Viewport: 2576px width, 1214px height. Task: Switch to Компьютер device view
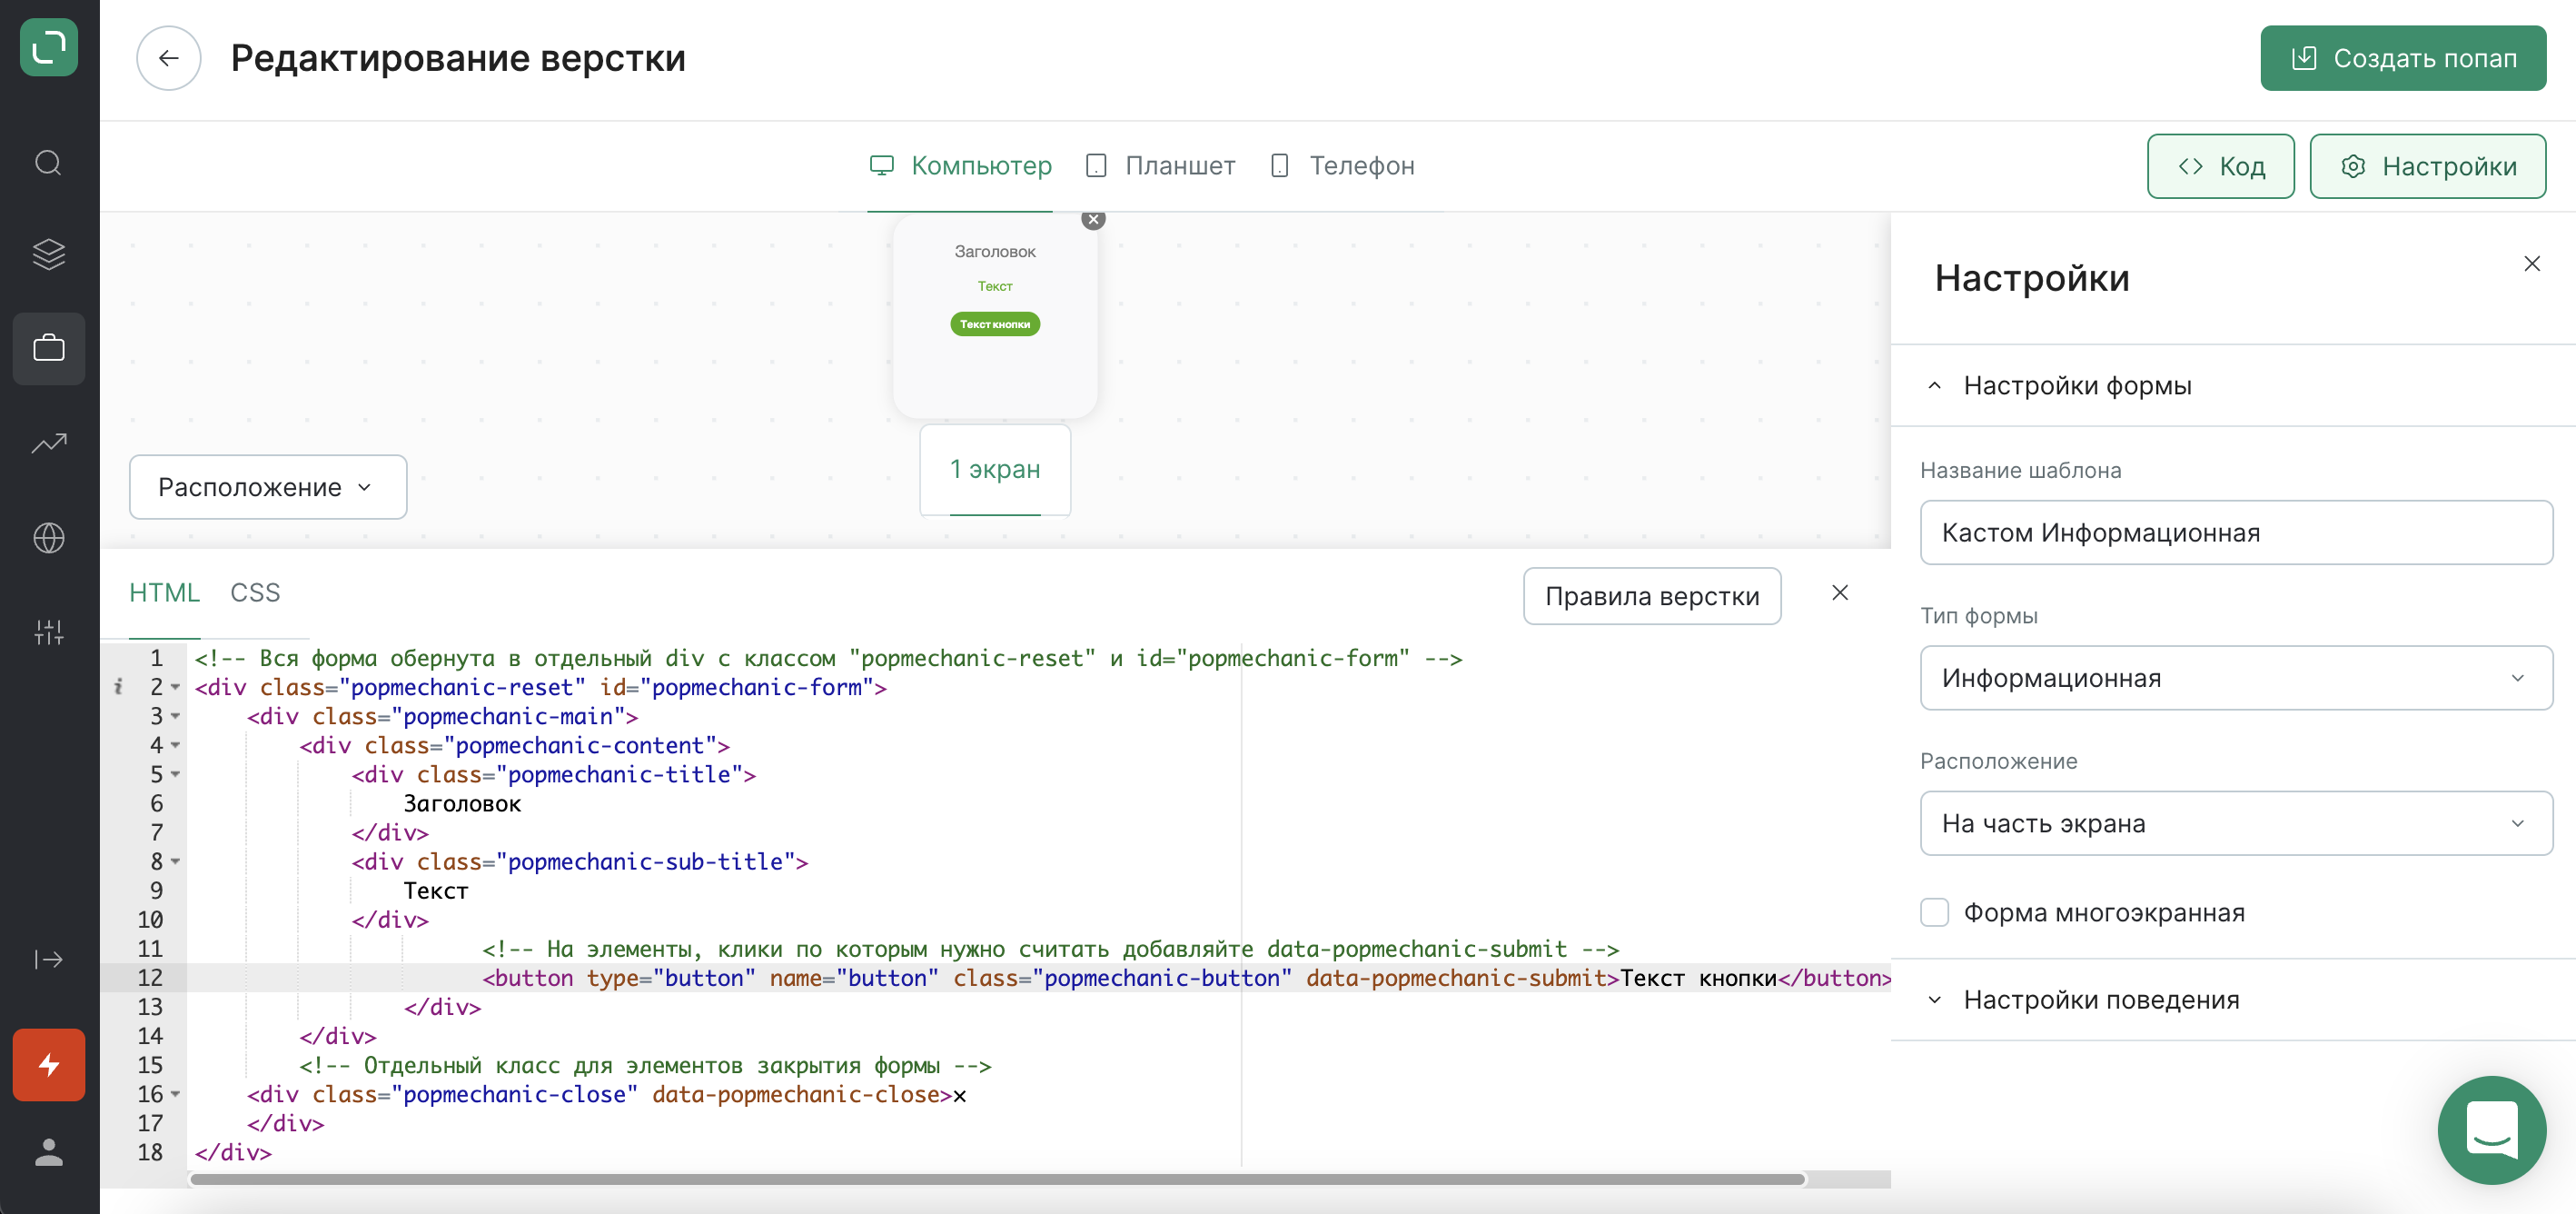(959, 166)
